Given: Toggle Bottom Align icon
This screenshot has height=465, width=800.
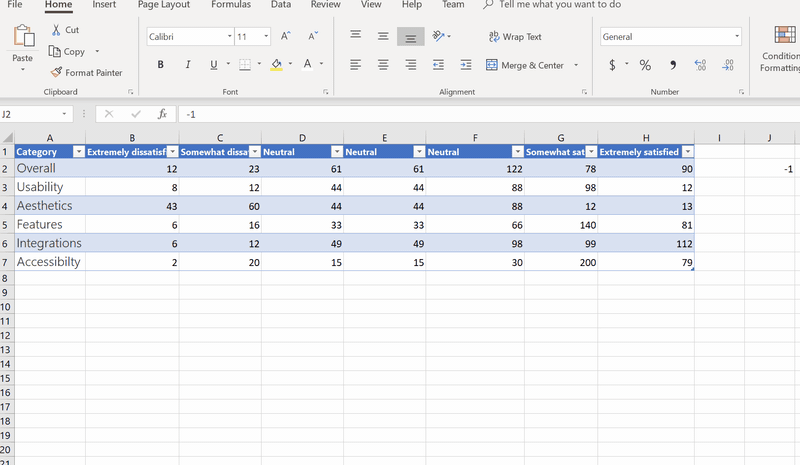Looking at the screenshot, I should coord(411,37).
